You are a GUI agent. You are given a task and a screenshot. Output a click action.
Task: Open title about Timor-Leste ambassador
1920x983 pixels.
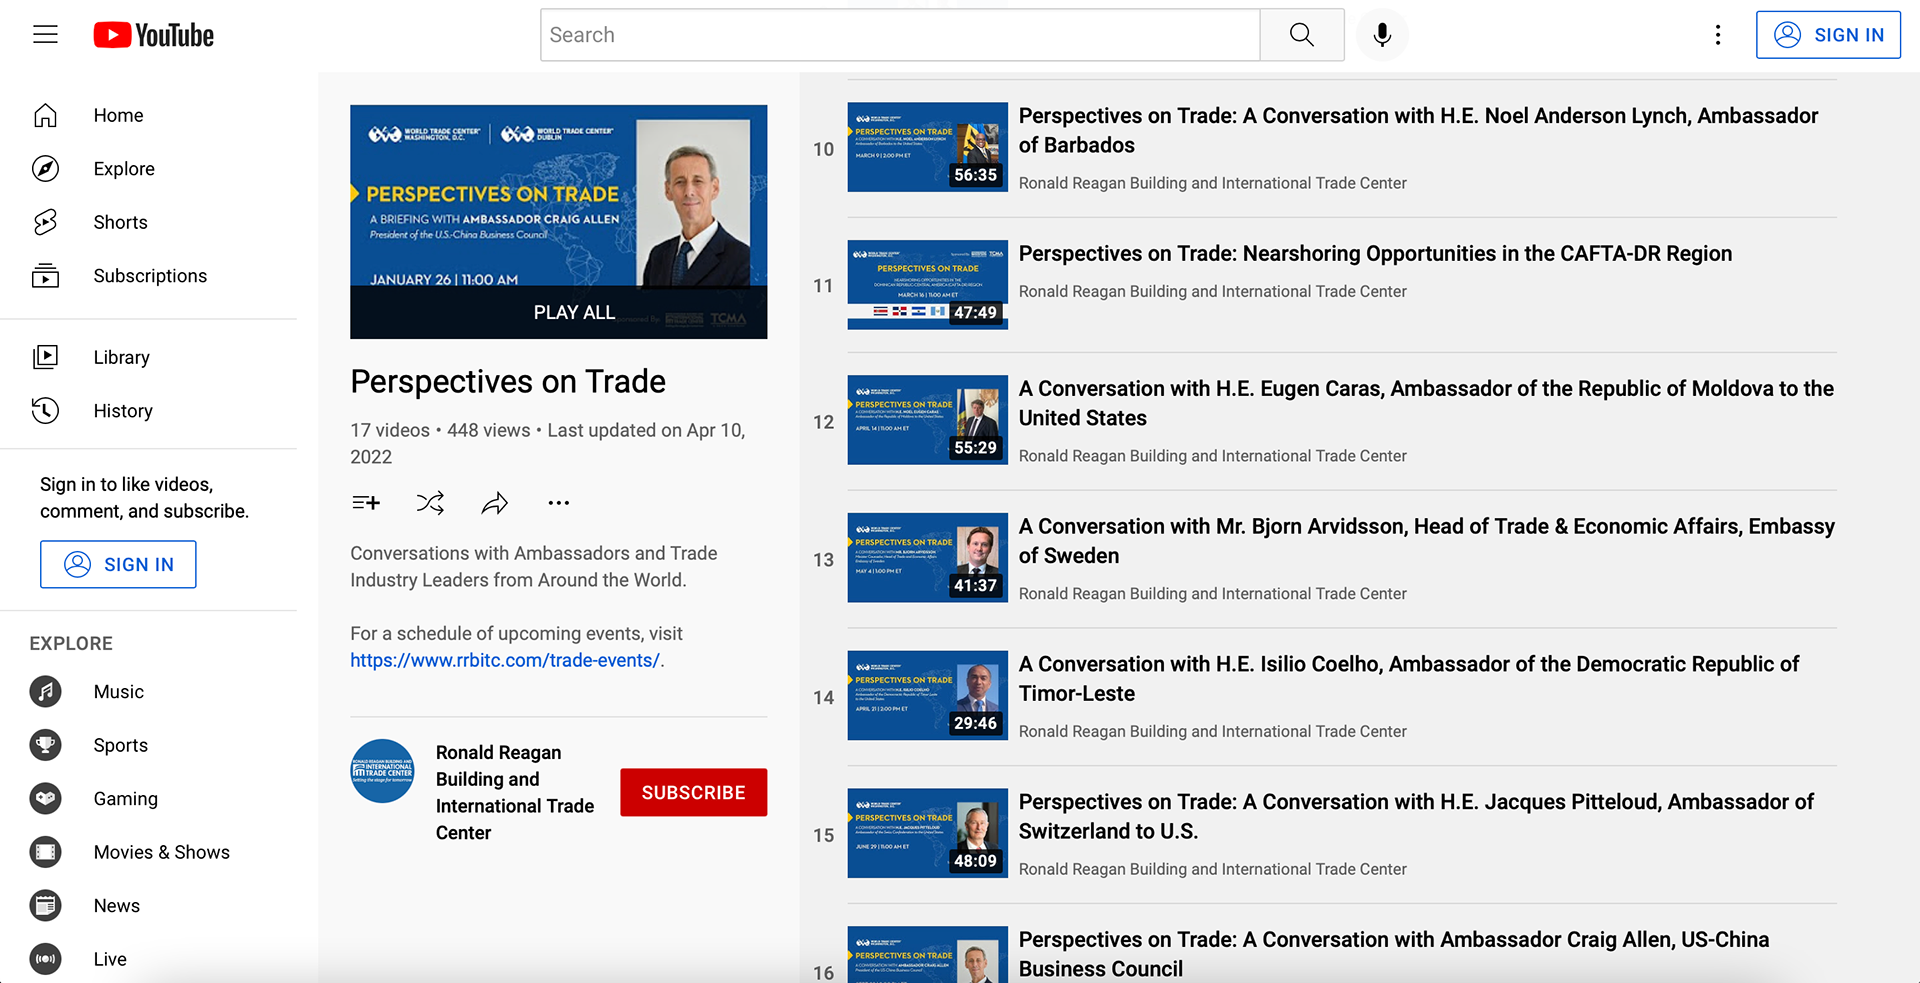click(x=1408, y=679)
